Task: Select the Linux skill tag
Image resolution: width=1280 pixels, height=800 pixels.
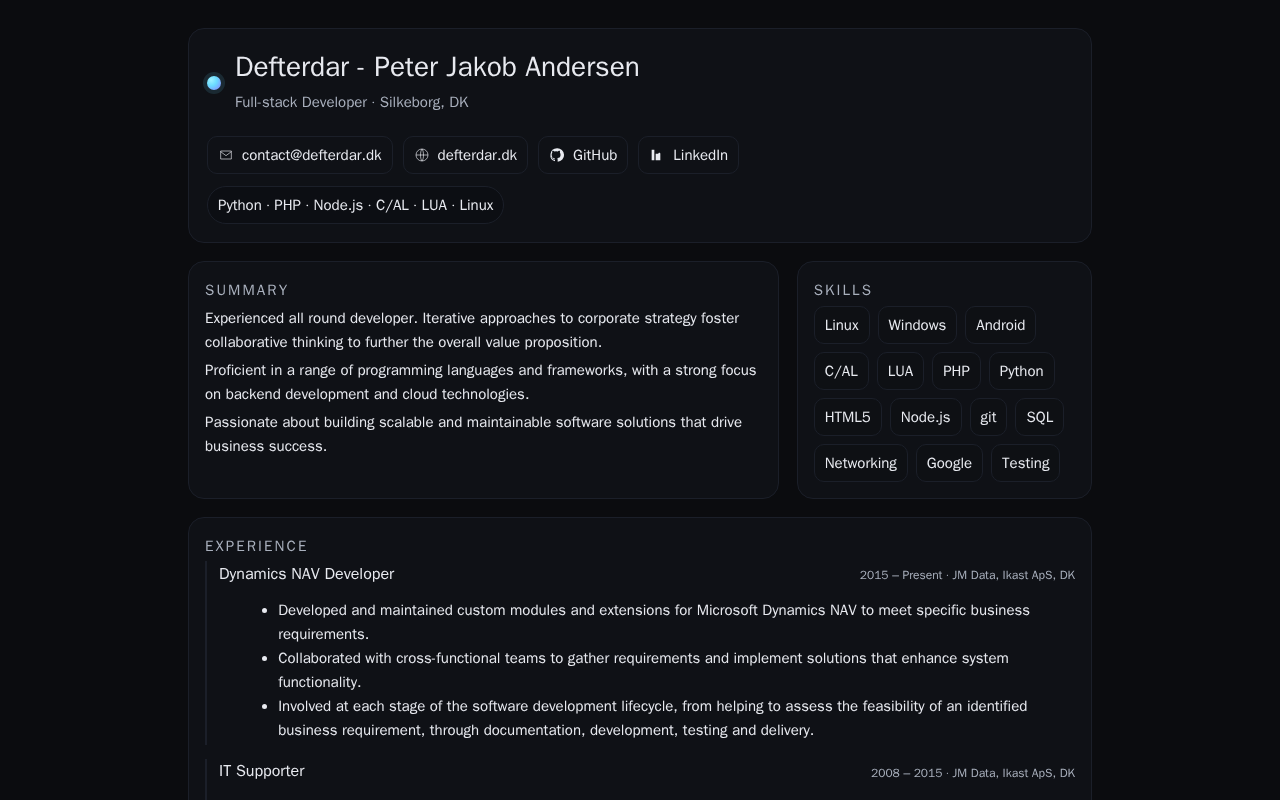Action: 842,325
